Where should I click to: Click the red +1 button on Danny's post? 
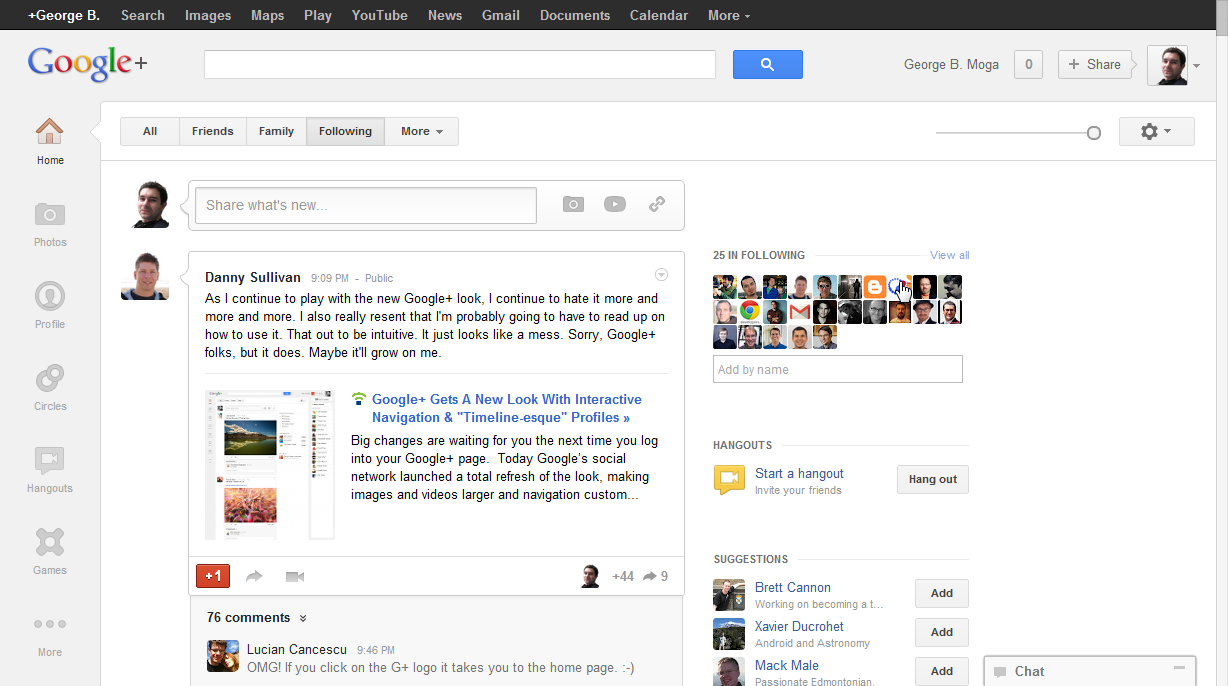(213, 576)
